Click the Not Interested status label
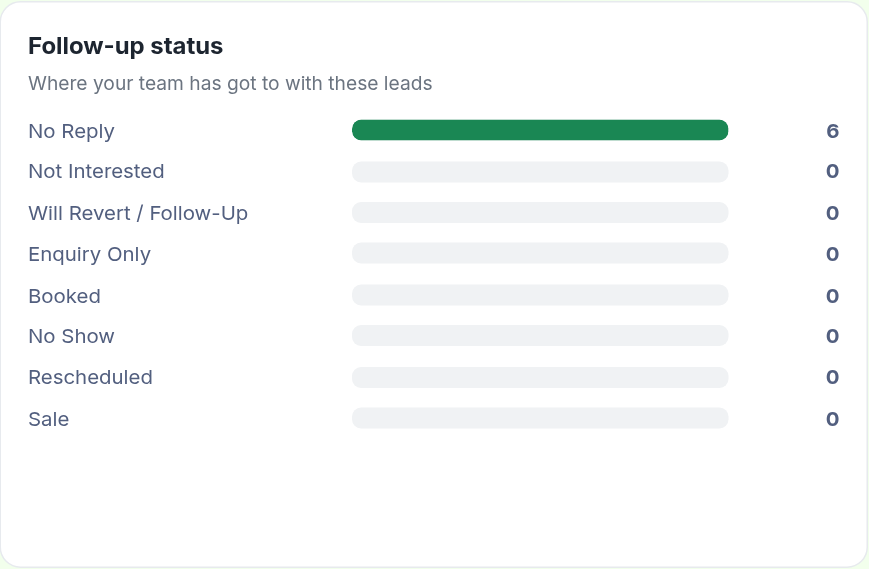This screenshot has width=869, height=569. pyautogui.click(x=96, y=171)
